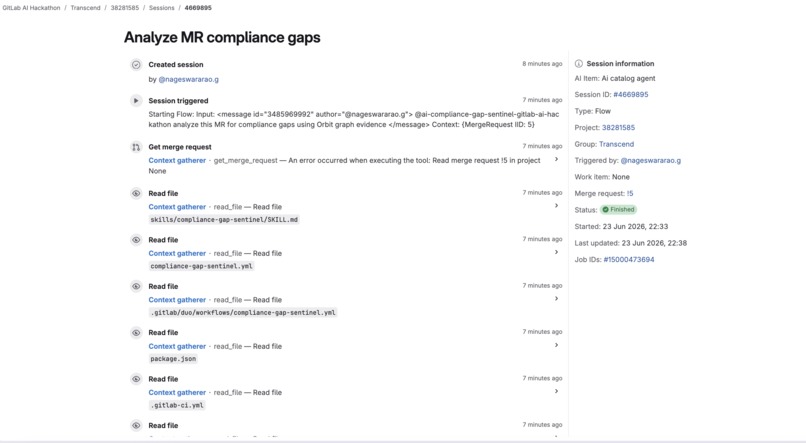Screen dimensions: 806x443
Task: Select 4669895 breadcrumb item
Action: pos(198,8)
